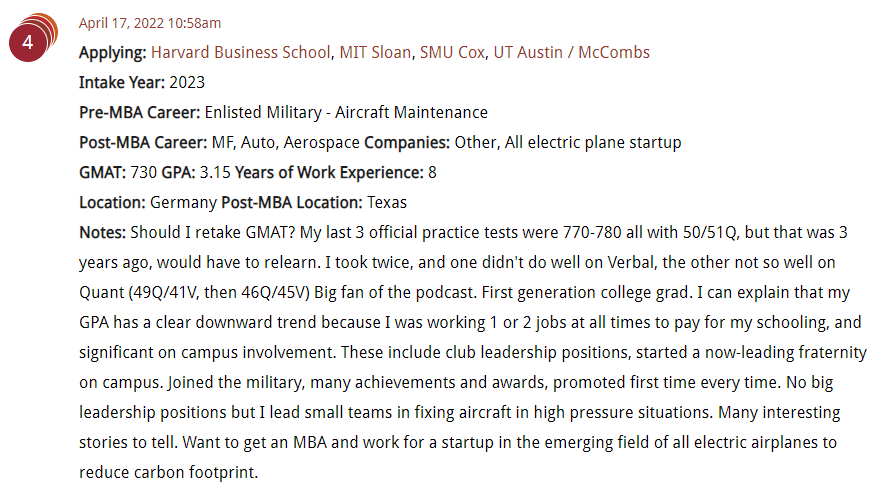Viewport: 871px width, 483px height.
Task: Click the GMAT score 730
Action: pos(144,172)
